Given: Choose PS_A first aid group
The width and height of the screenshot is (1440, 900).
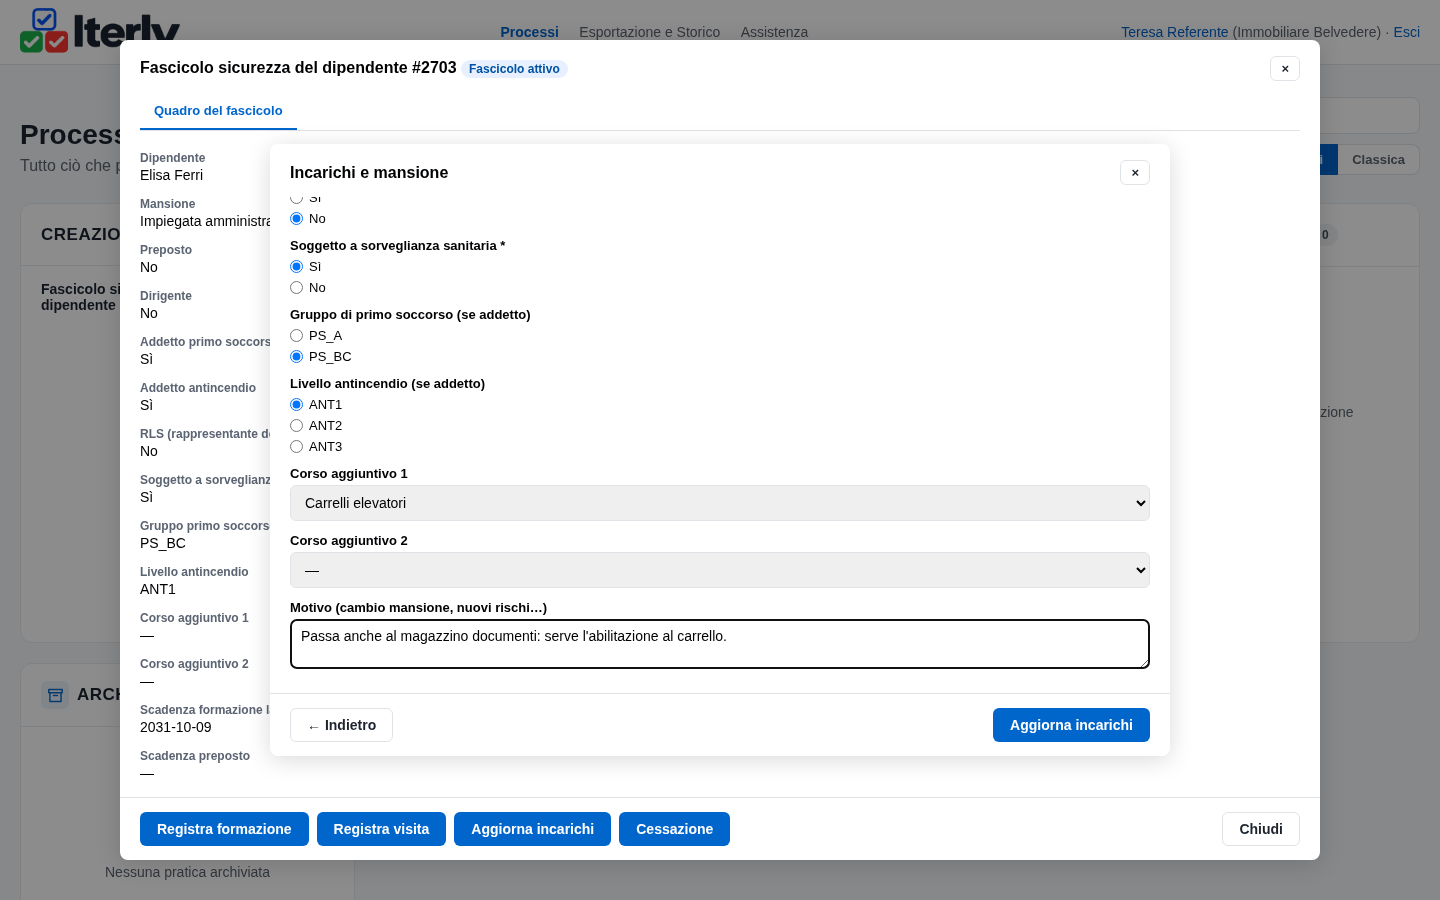Looking at the screenshot, I should pos(296,336).
